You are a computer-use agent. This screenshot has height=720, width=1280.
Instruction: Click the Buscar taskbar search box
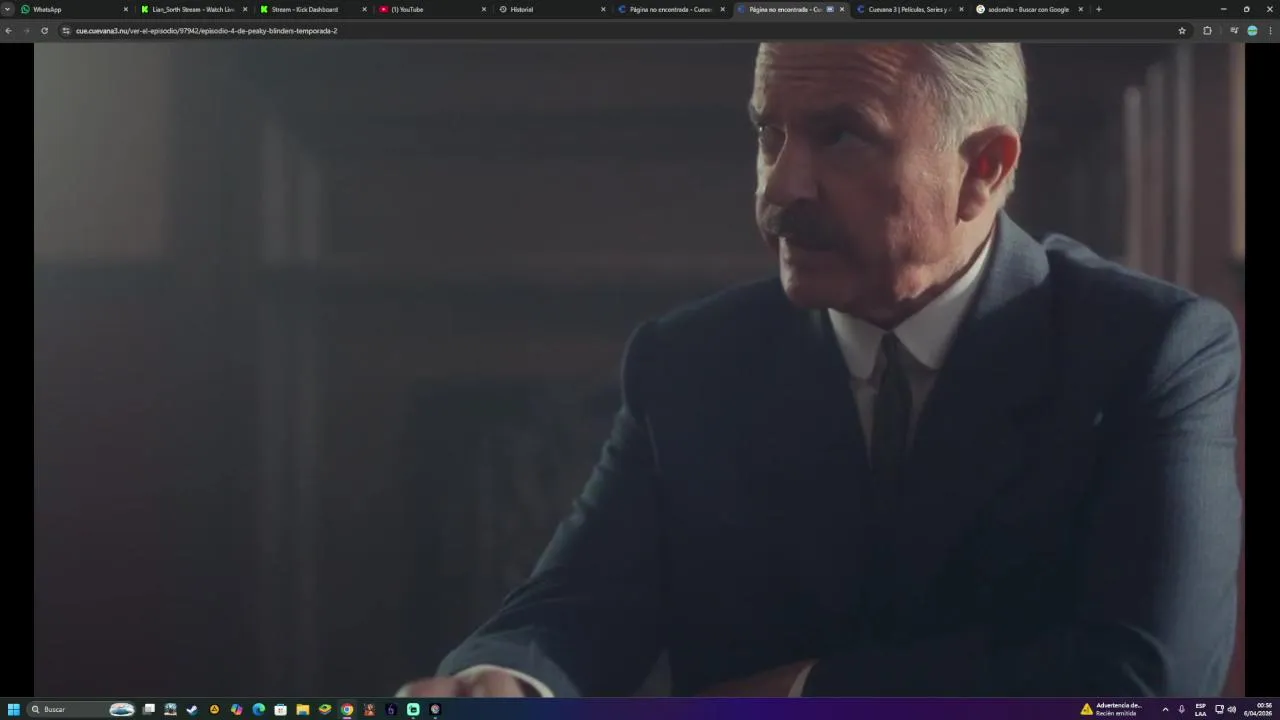[x=82, y=709]
